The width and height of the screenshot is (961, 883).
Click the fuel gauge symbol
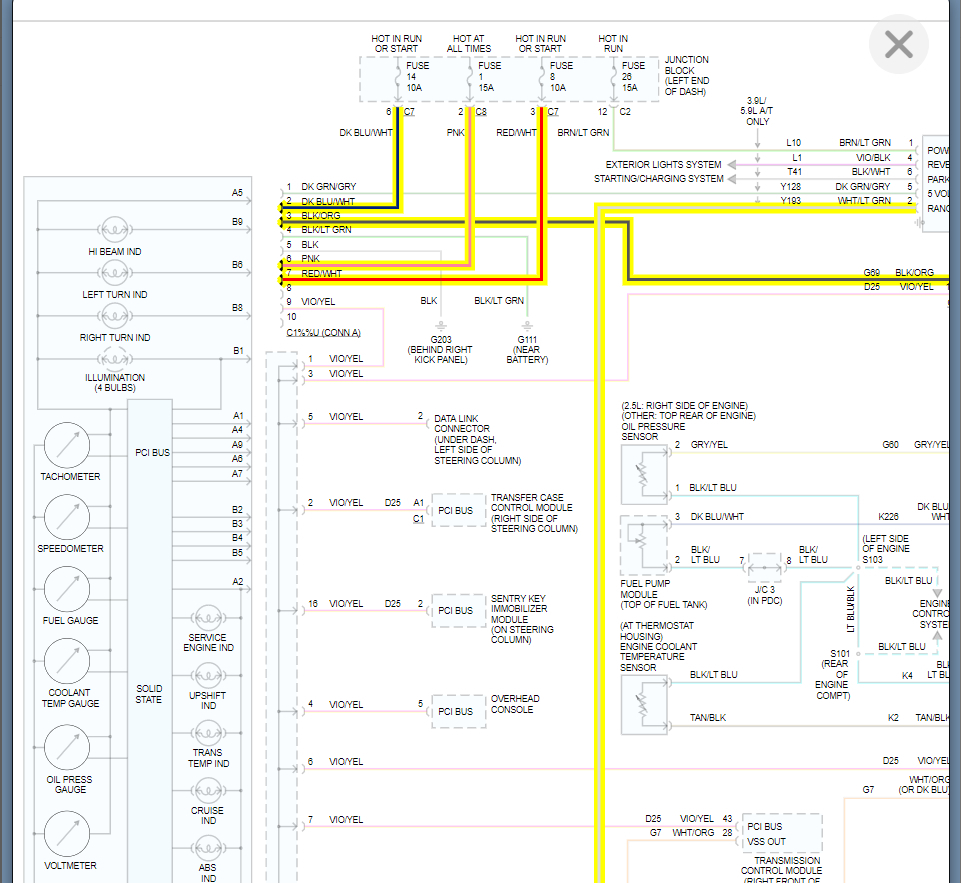(x=67, y=589)
